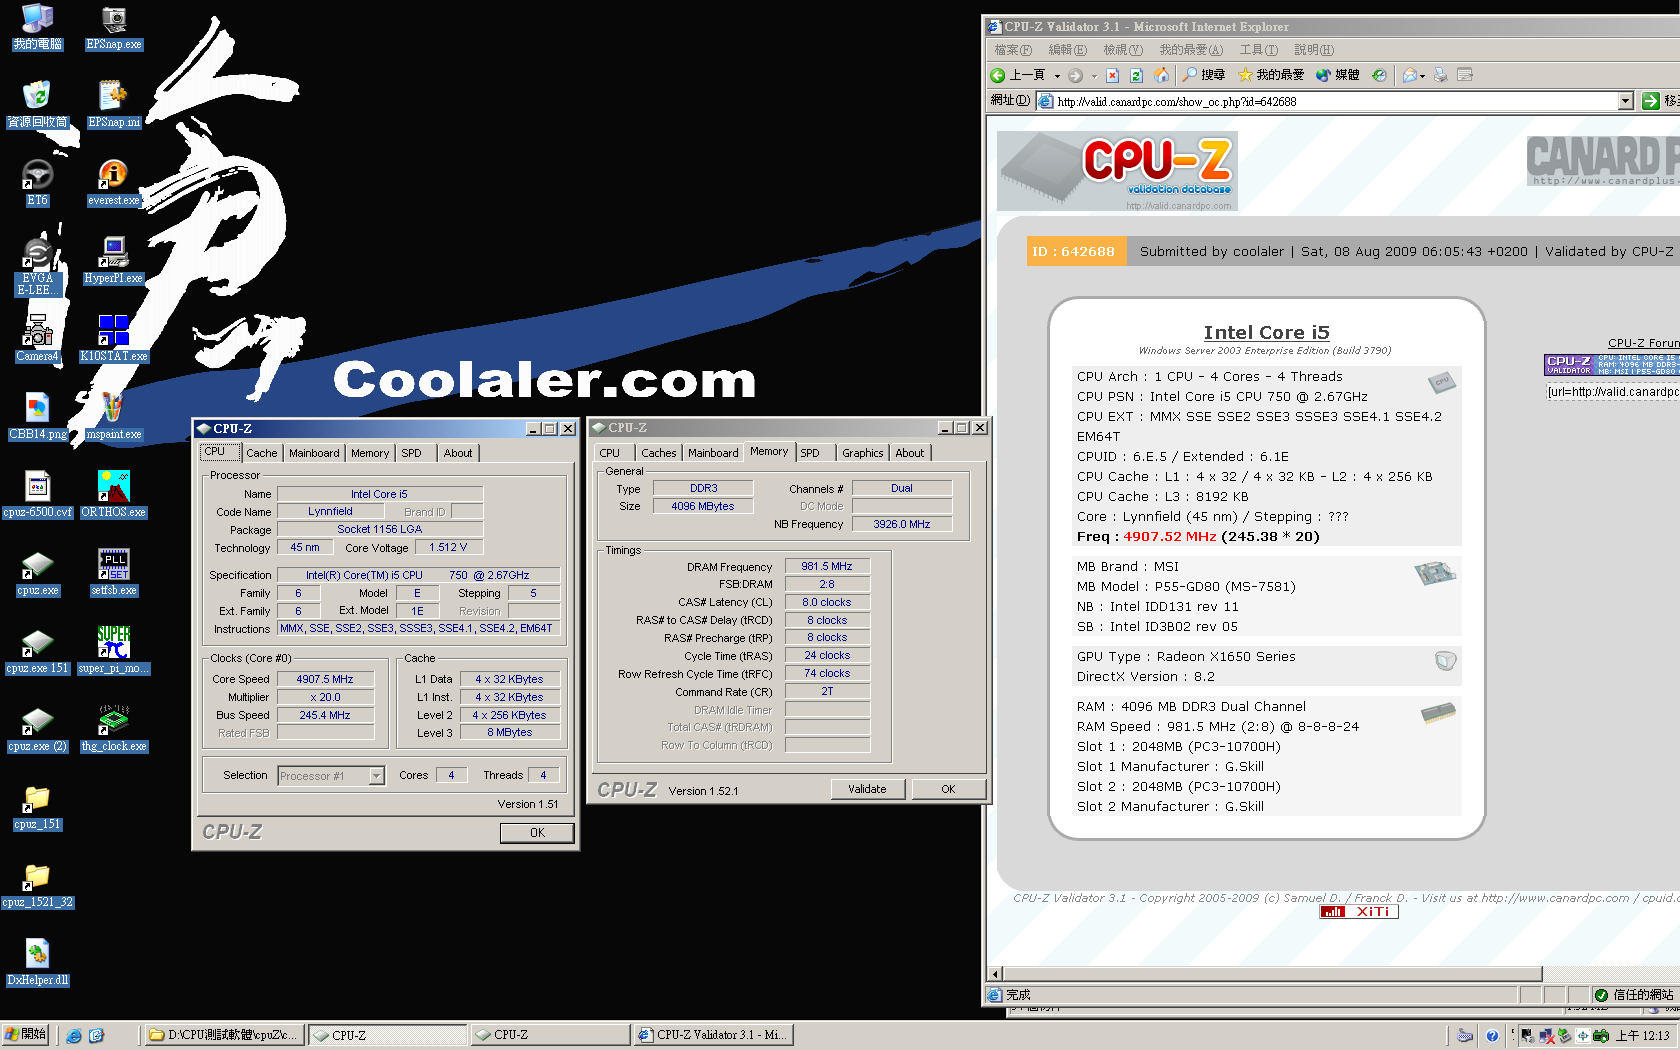
Task: Click the NB Frequency 3926.0 MHz value
Action: coord(902,524)
